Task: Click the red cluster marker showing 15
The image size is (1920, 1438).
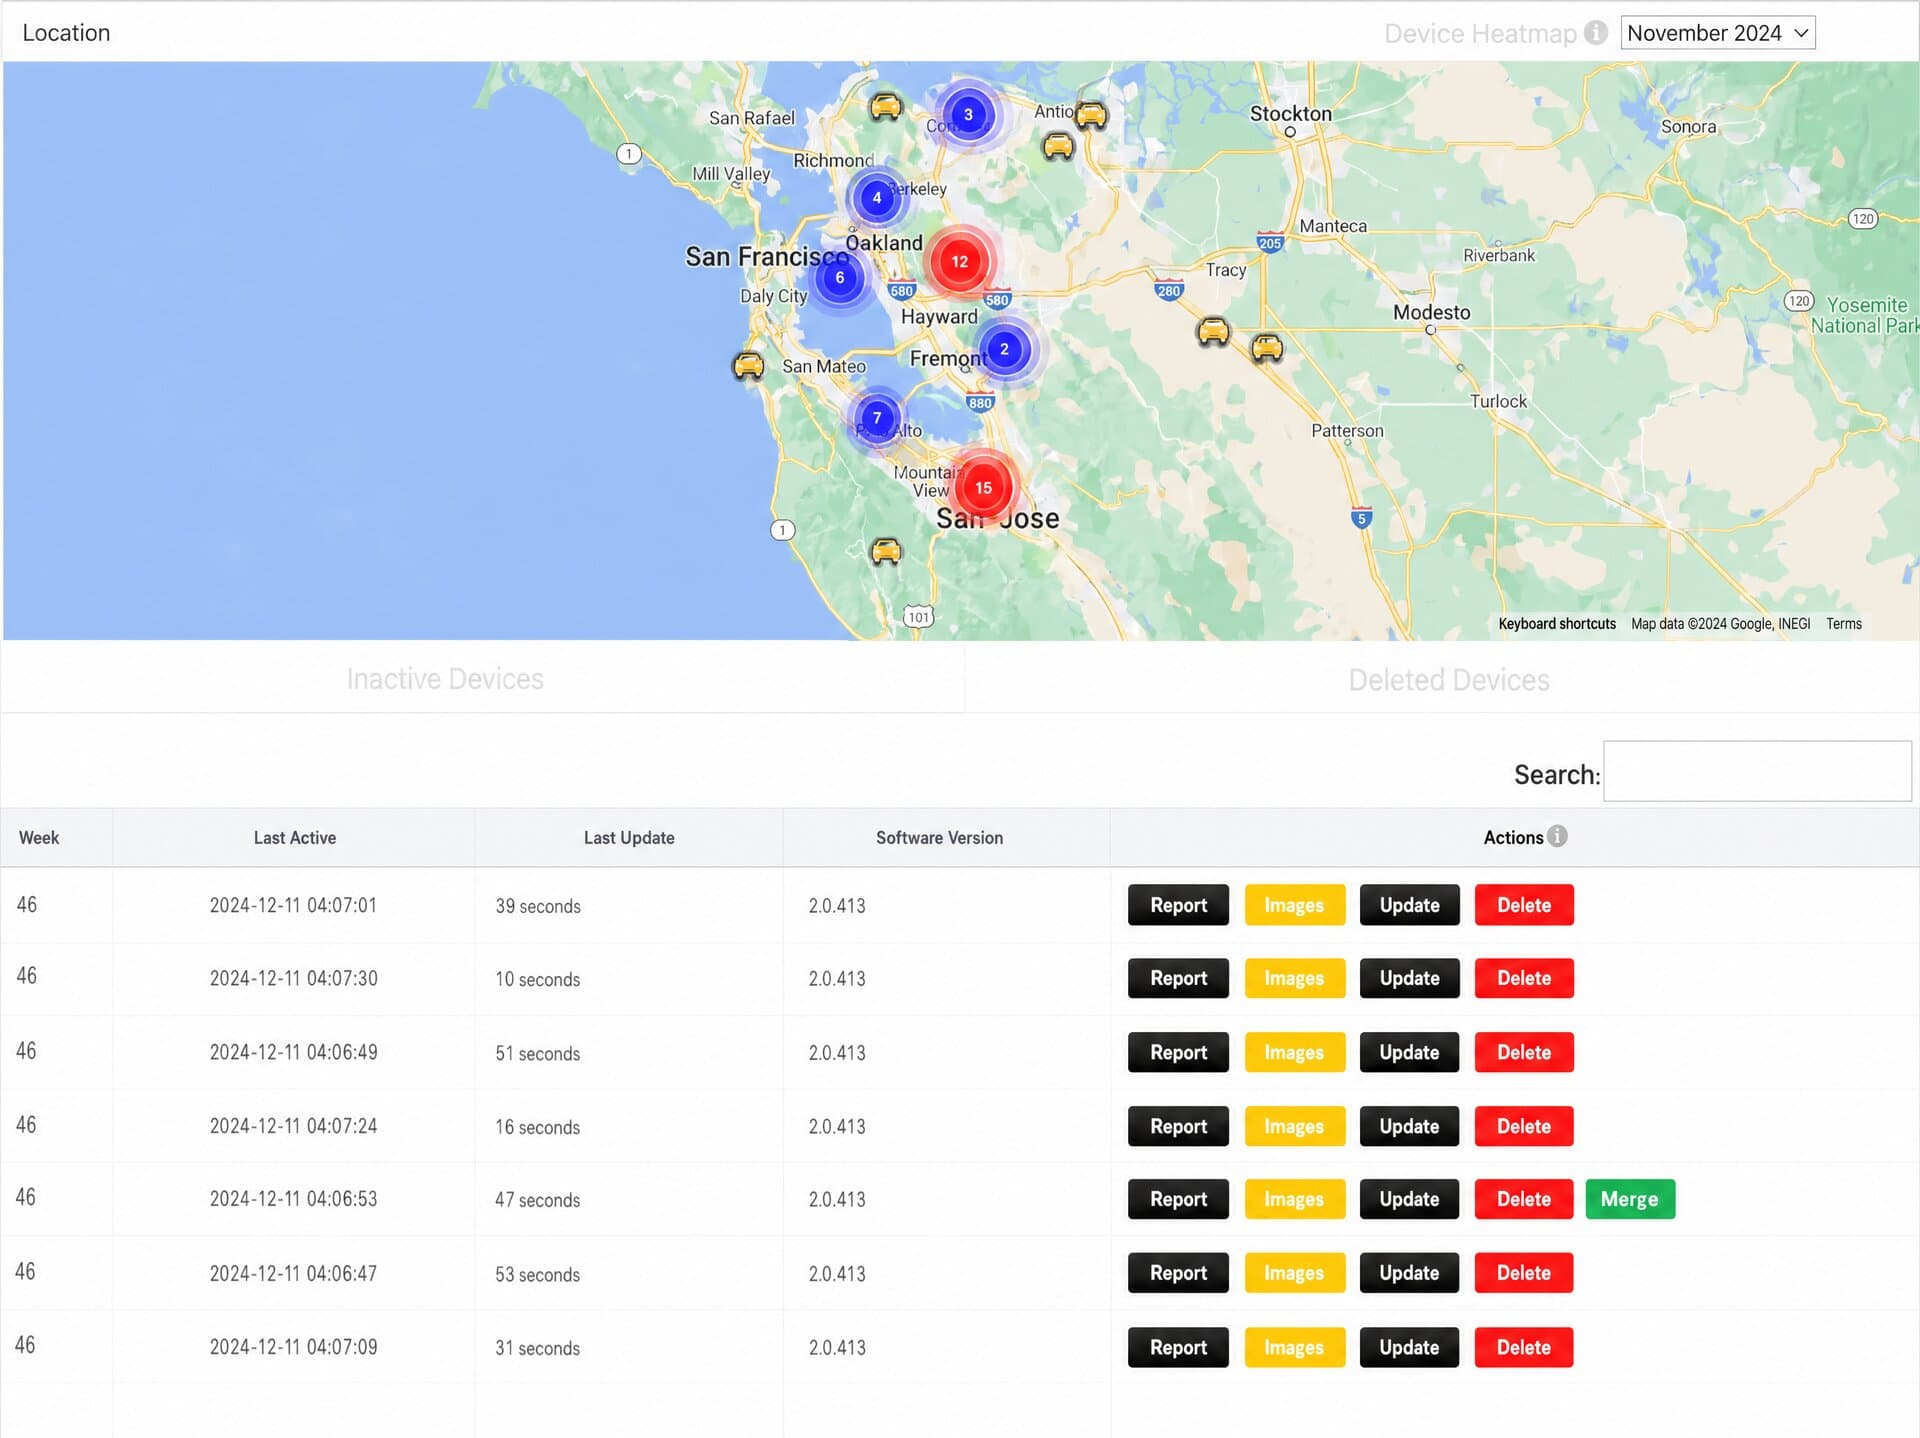Action: 983,488
